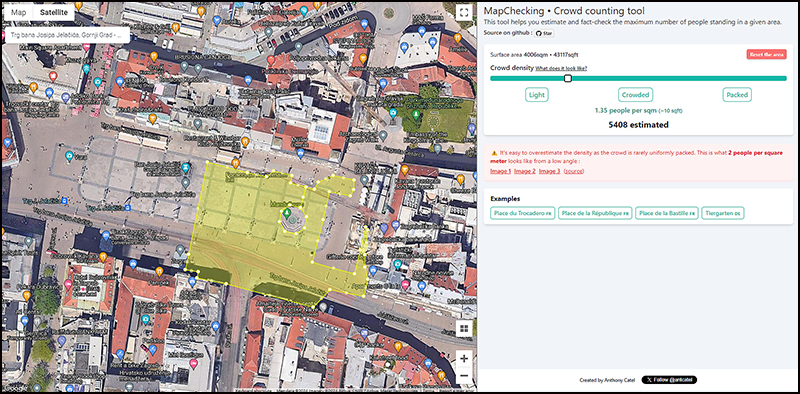
Task: Click the Follow @anticatel X button
Action: point(669,380)
